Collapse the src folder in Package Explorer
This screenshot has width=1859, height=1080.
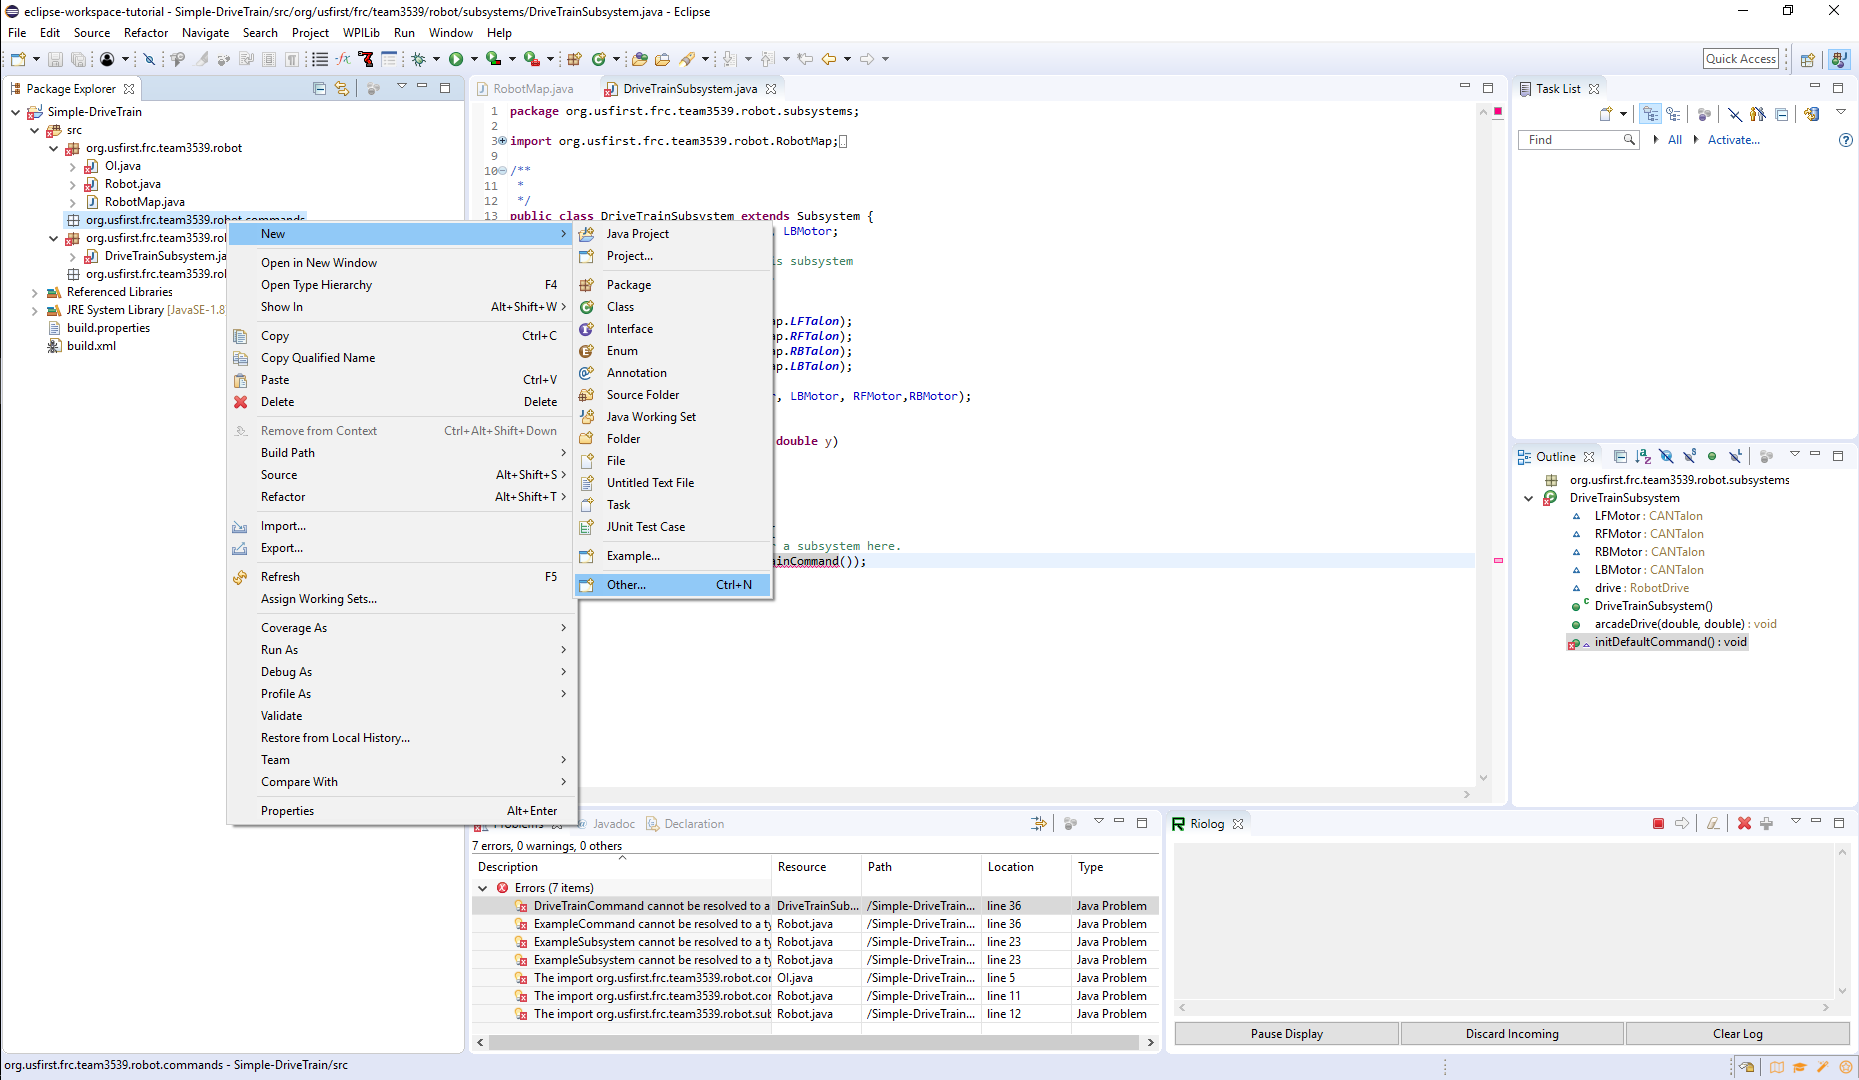coord(35,130)
